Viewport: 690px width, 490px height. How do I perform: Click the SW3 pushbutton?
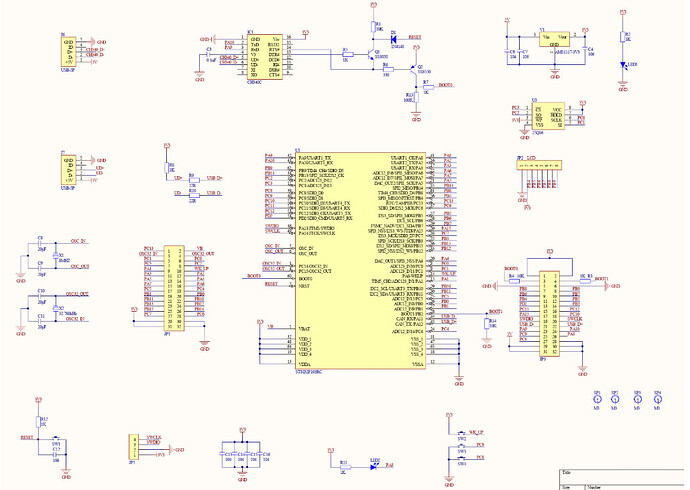462,446
